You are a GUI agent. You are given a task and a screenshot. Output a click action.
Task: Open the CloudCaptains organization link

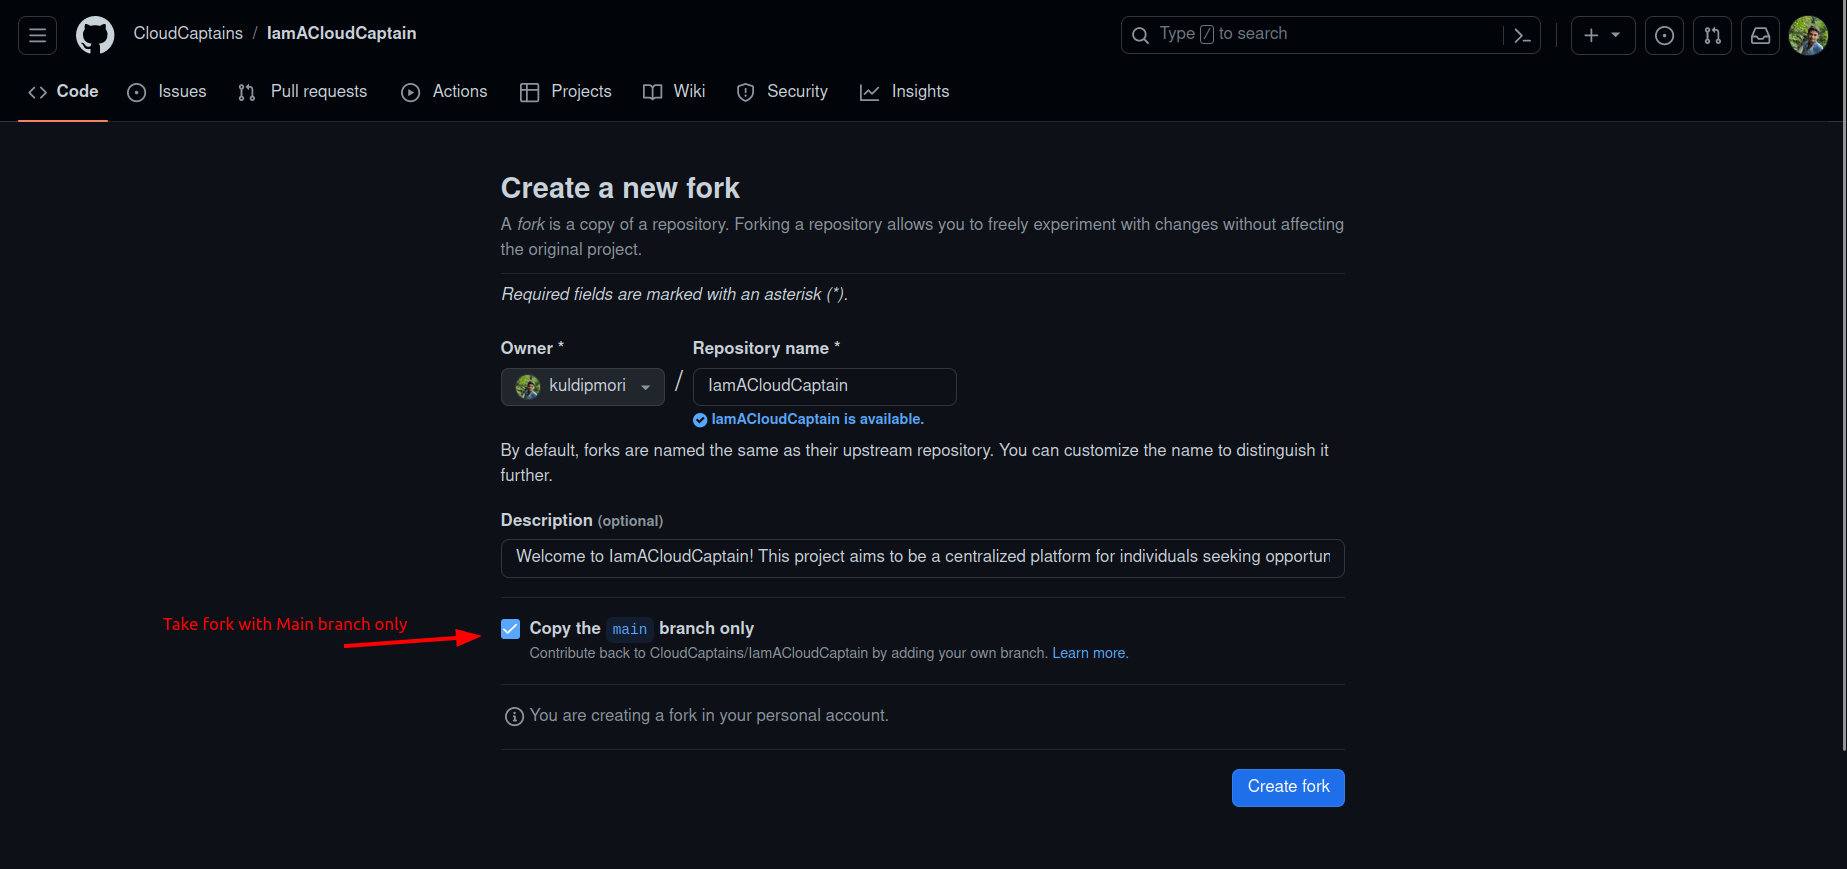[188, 33]
